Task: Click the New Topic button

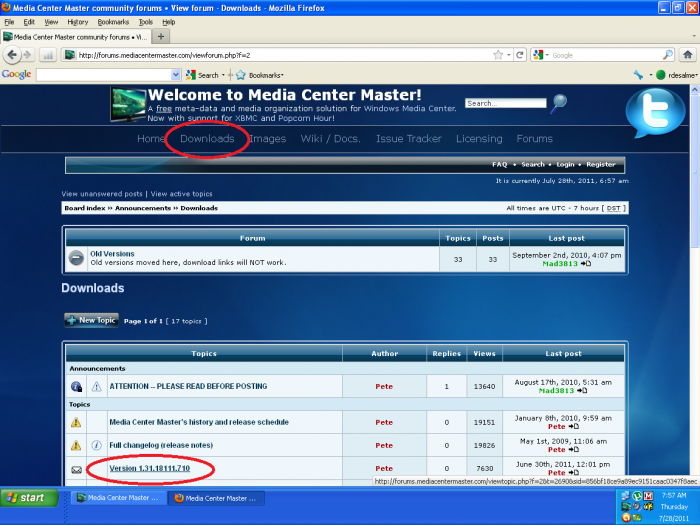Action: tap(91, 320)
